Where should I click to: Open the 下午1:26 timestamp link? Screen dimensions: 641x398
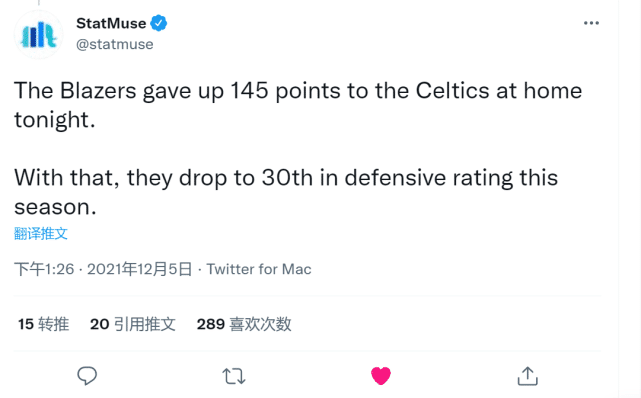click(44, 269)
